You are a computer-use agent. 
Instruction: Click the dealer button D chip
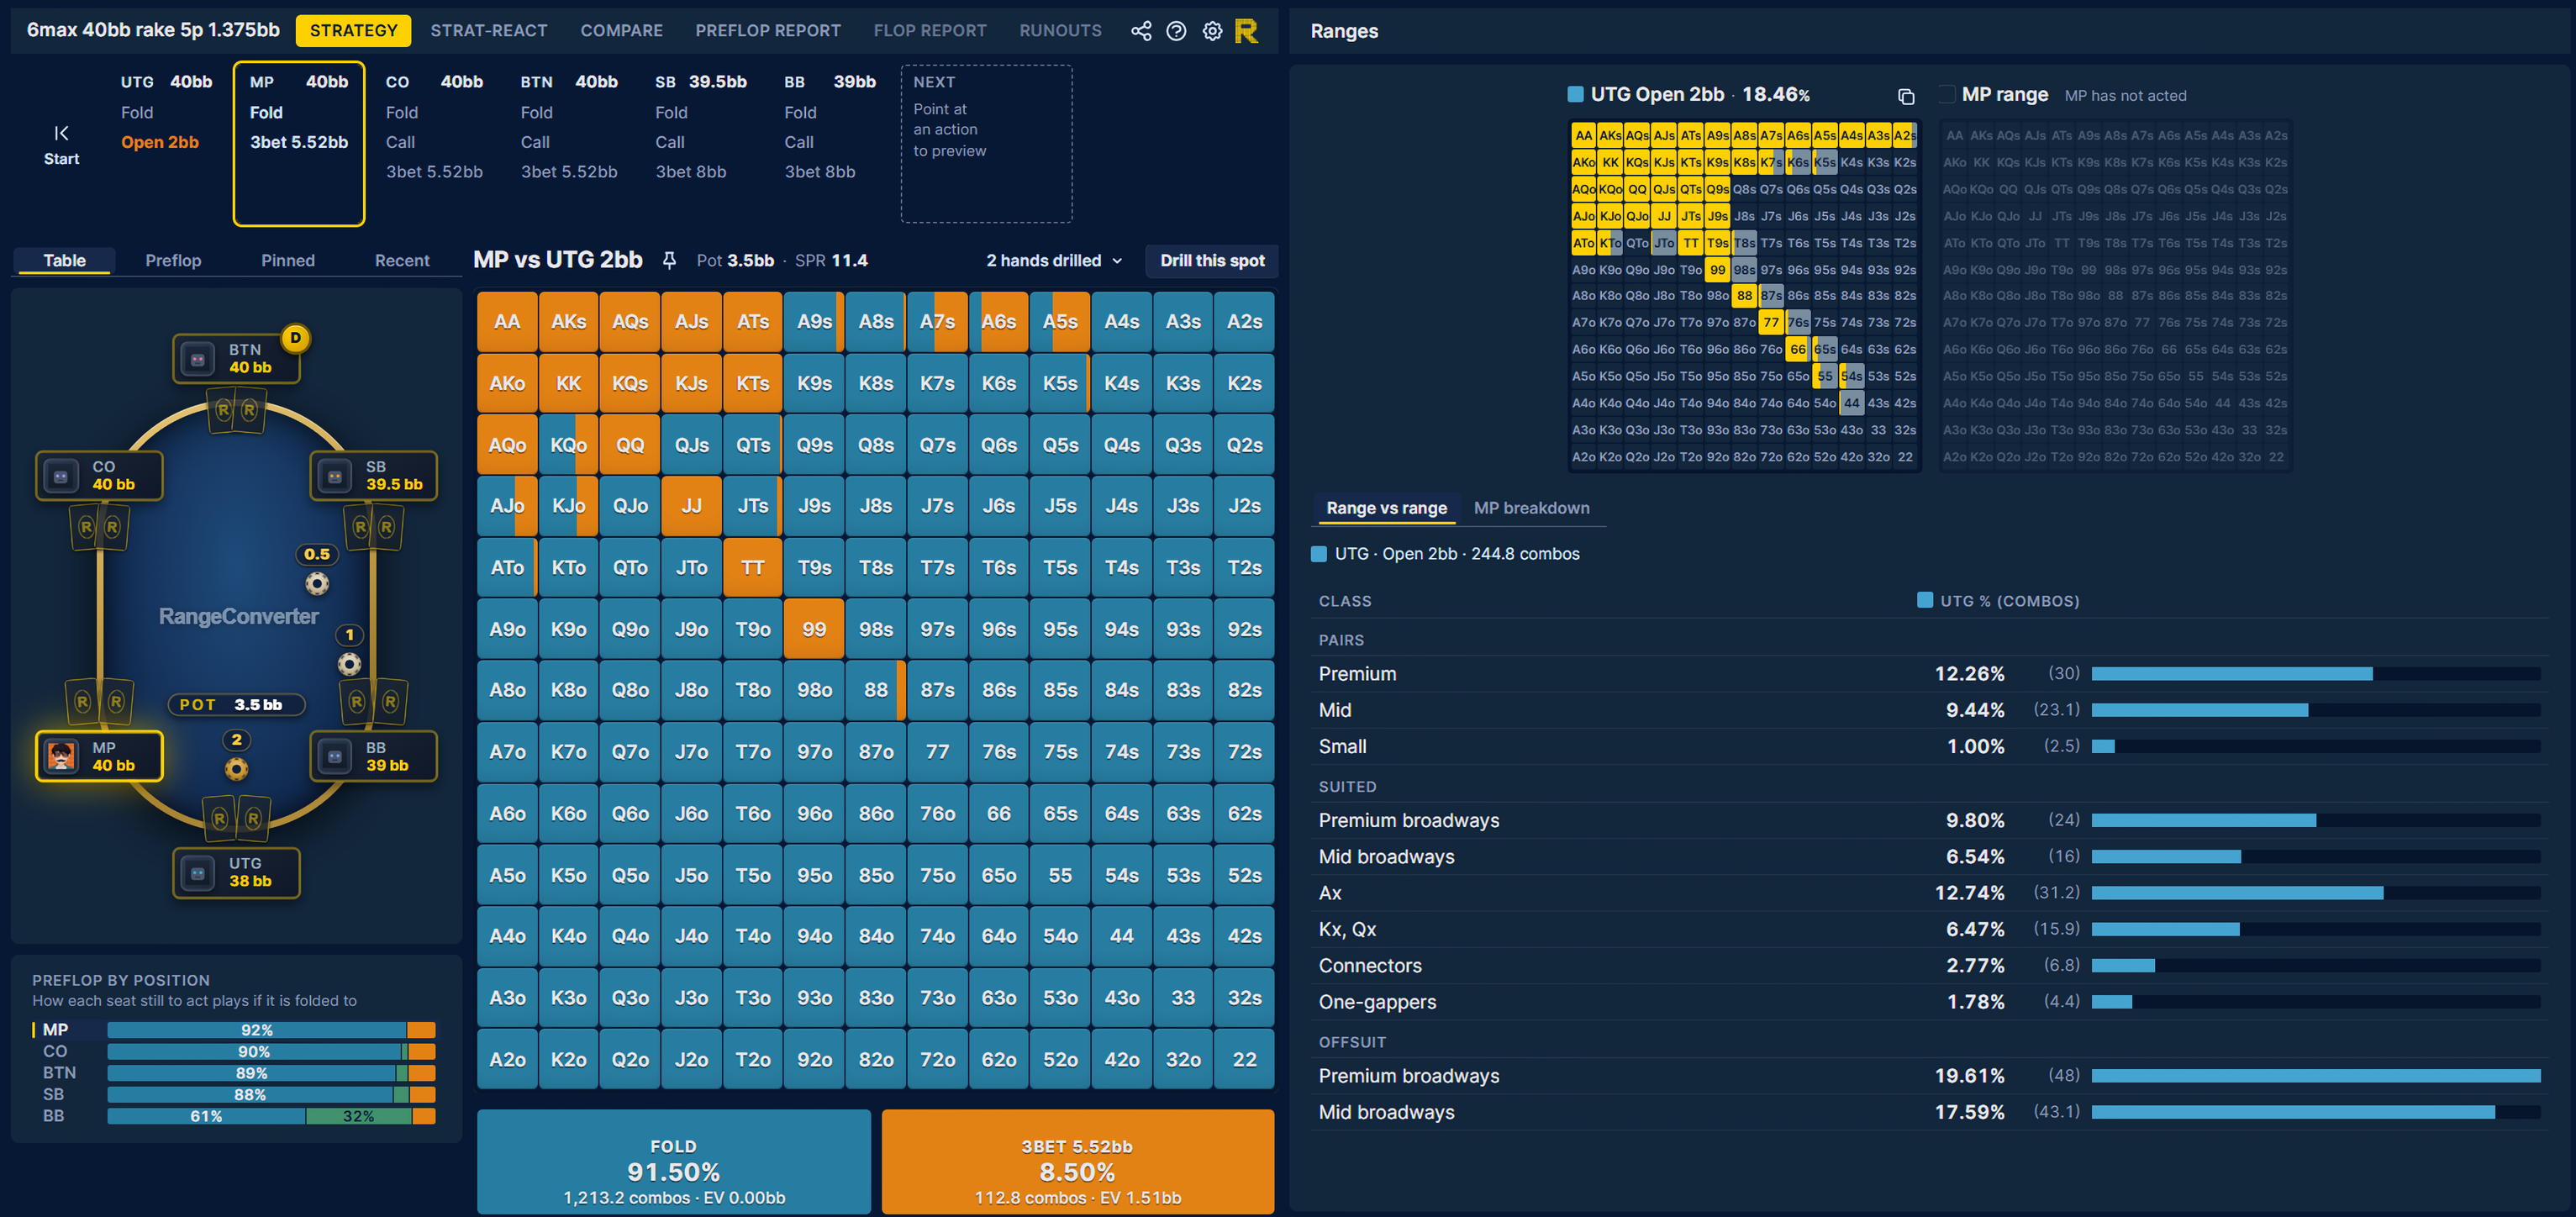pos(295,338)
